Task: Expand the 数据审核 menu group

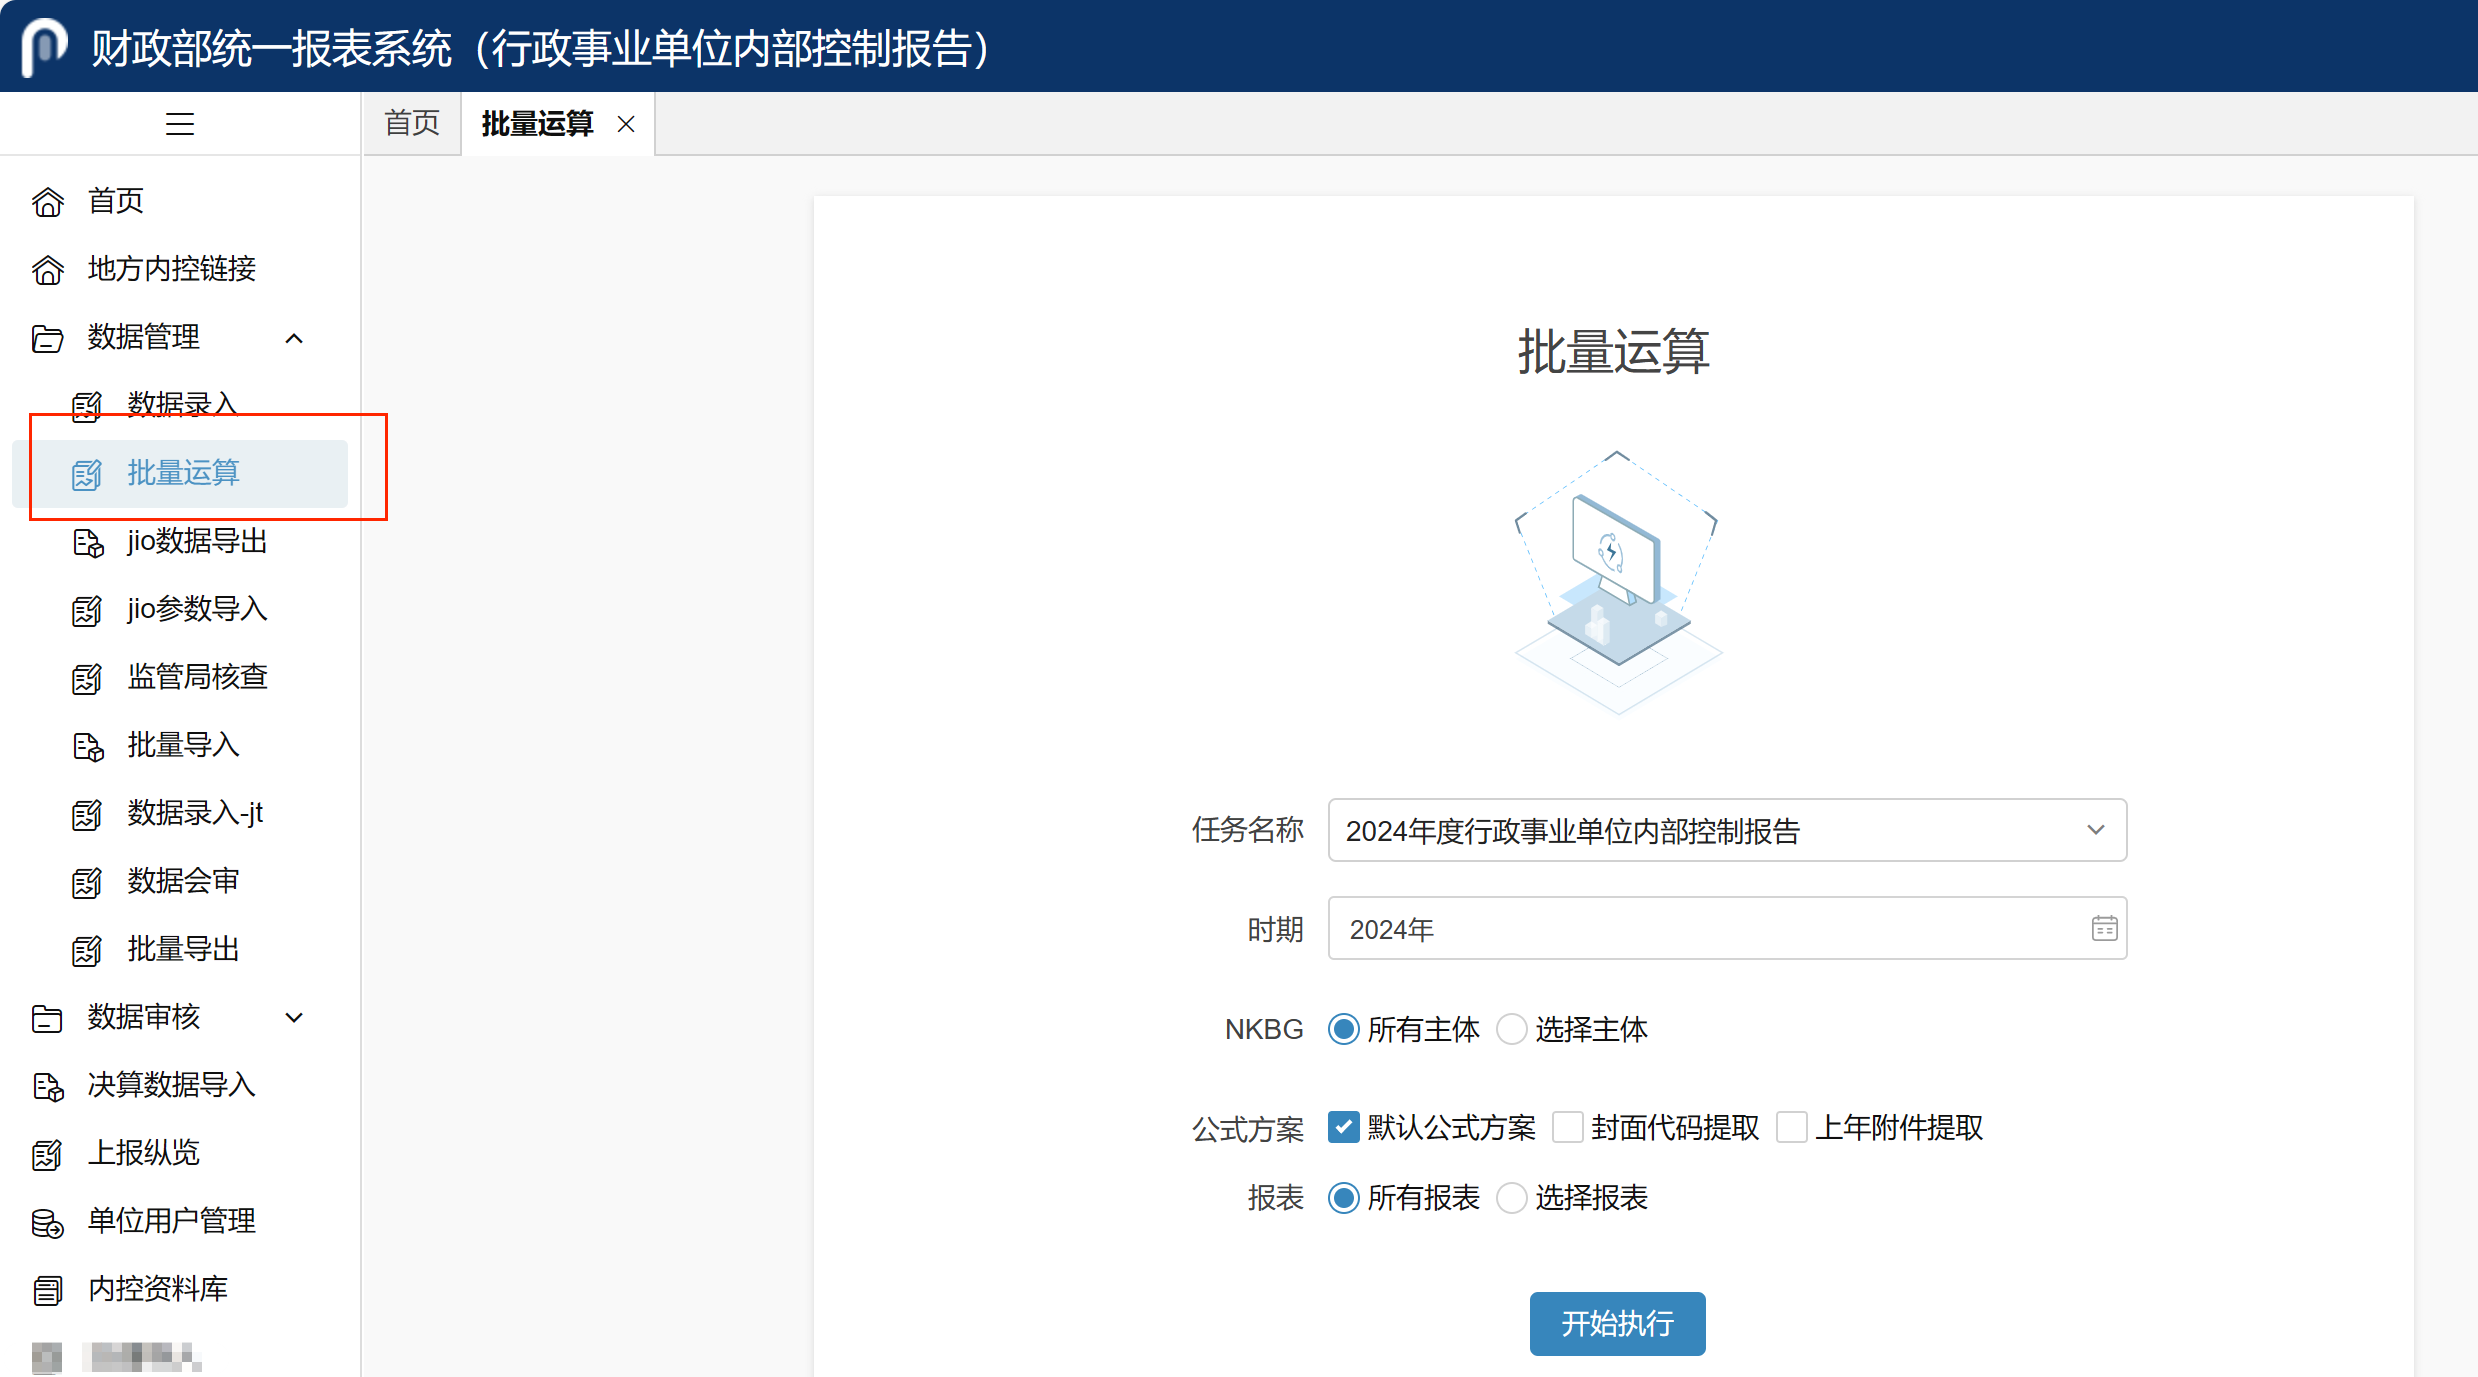Action: [x=294, y=1018]
